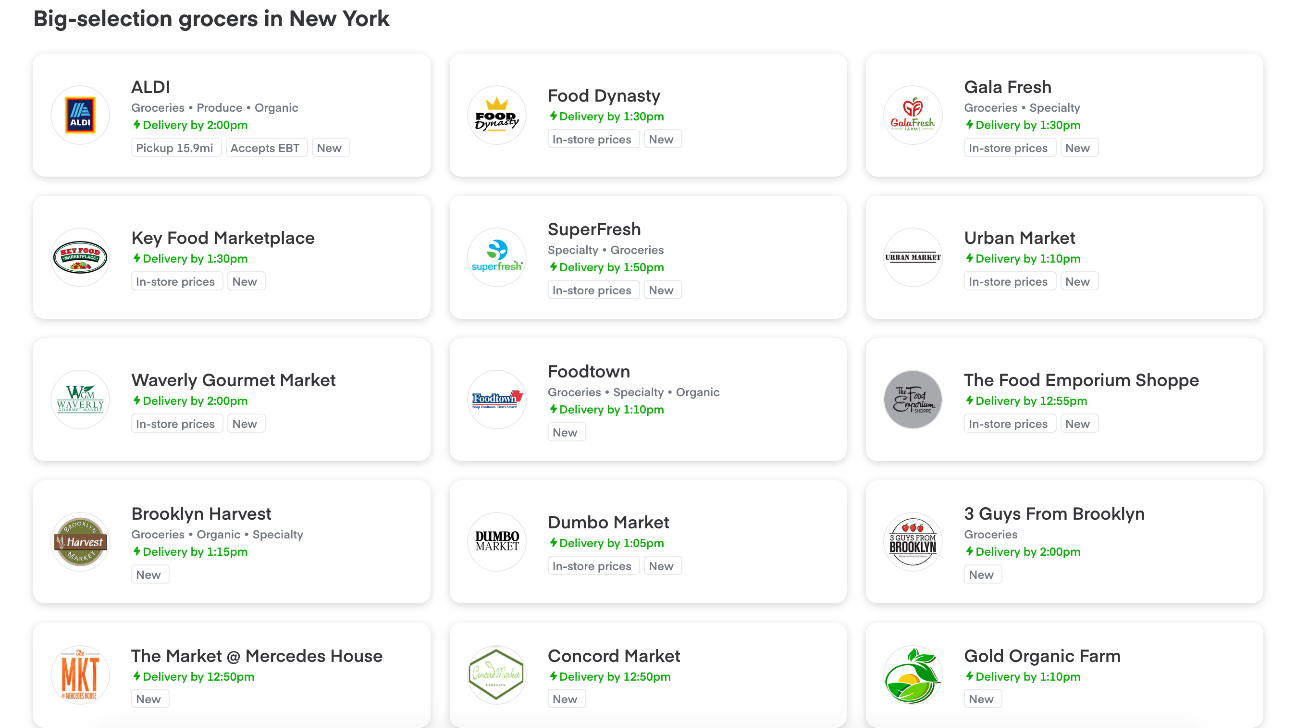The height and width of the screenshot is (728, 1296).
Task: Click SuperFresh's Specialty • Groceries text
Action: pos(606,250)
